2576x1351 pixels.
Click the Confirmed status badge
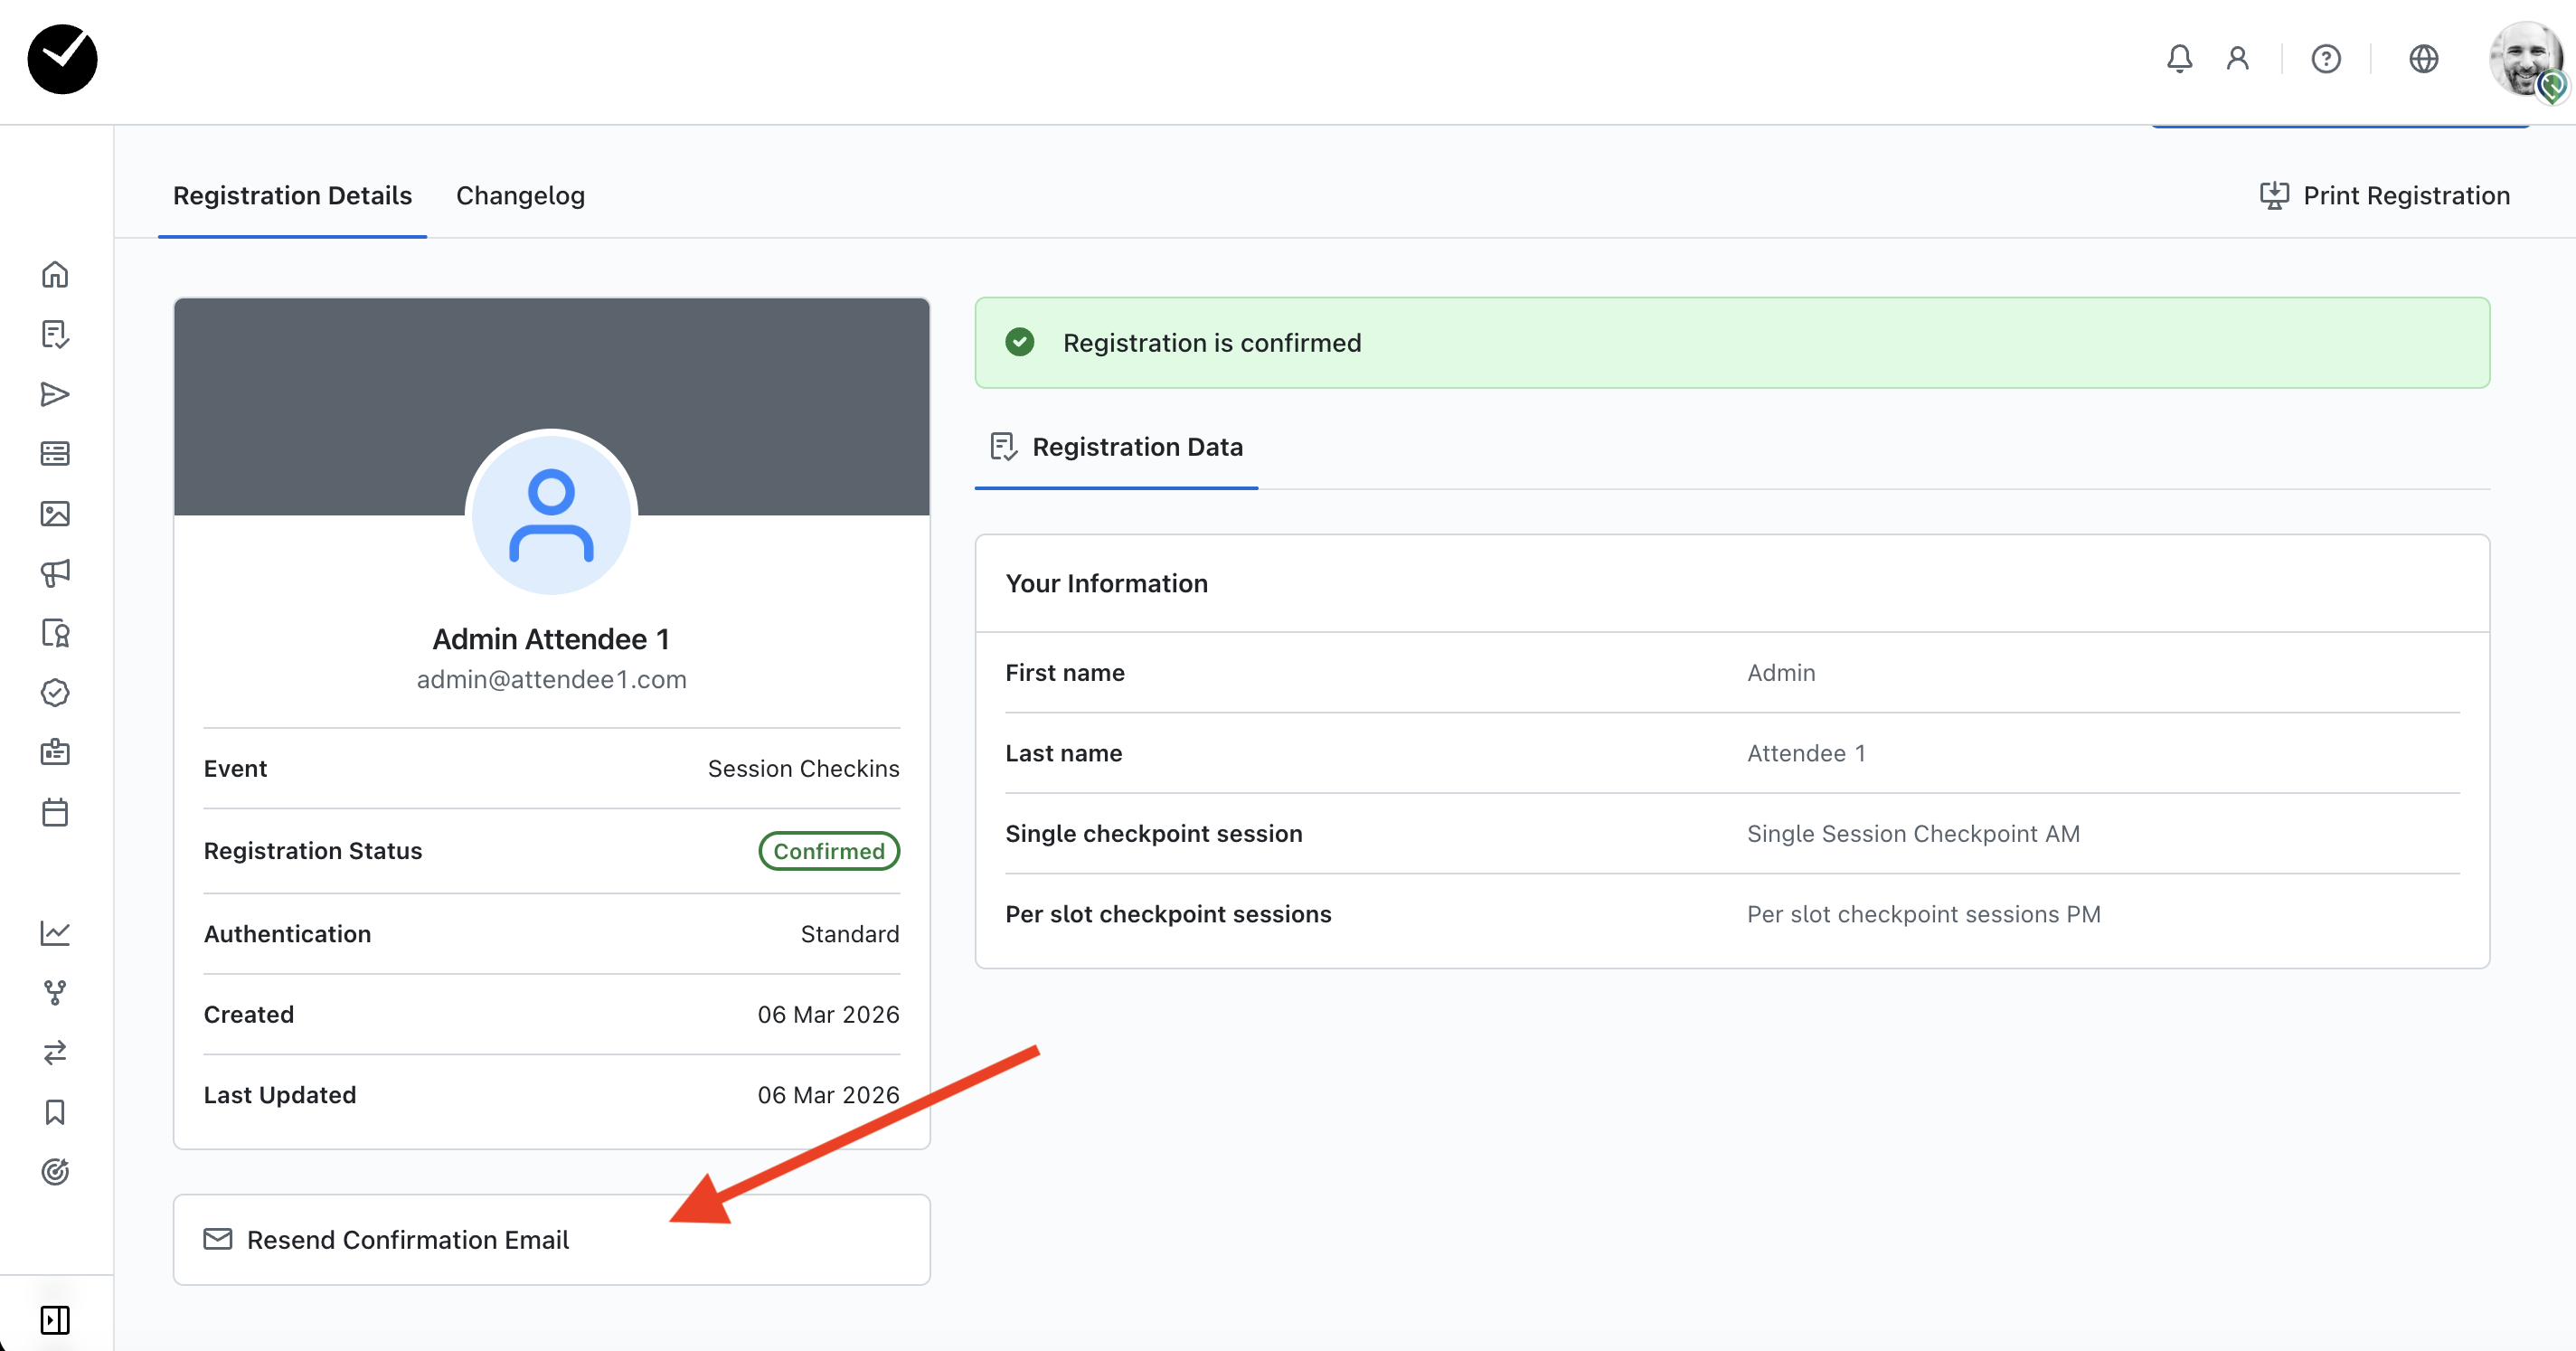click(x=828, y=851)
